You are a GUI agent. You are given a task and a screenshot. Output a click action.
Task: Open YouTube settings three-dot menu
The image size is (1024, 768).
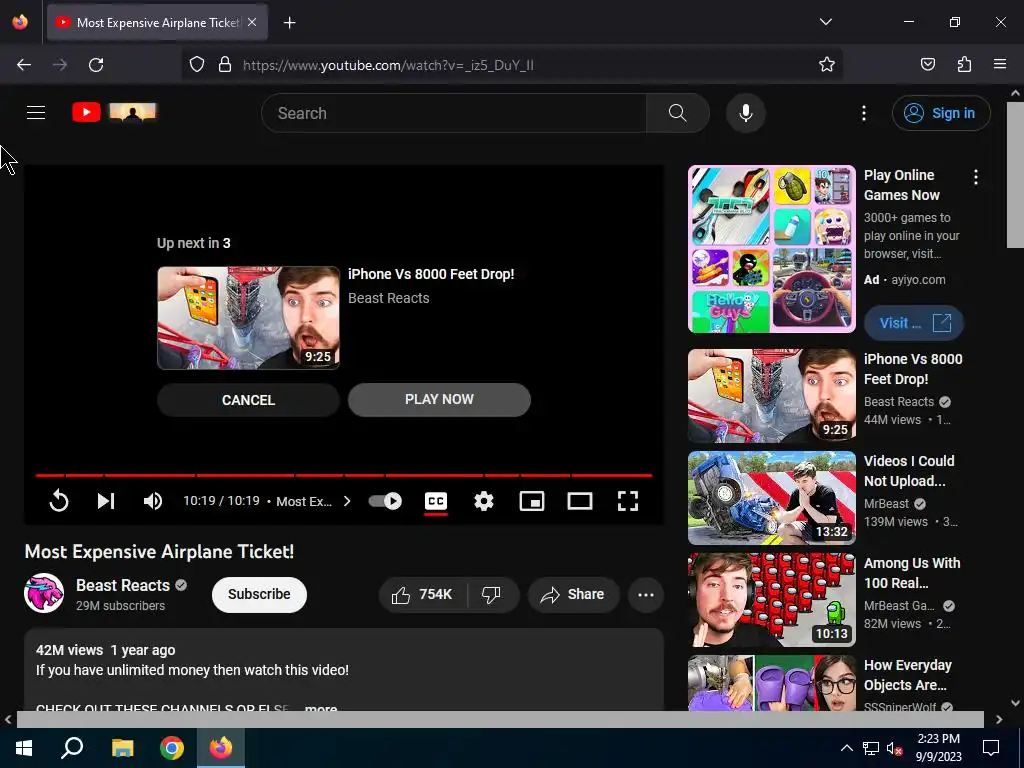[863, 113]
